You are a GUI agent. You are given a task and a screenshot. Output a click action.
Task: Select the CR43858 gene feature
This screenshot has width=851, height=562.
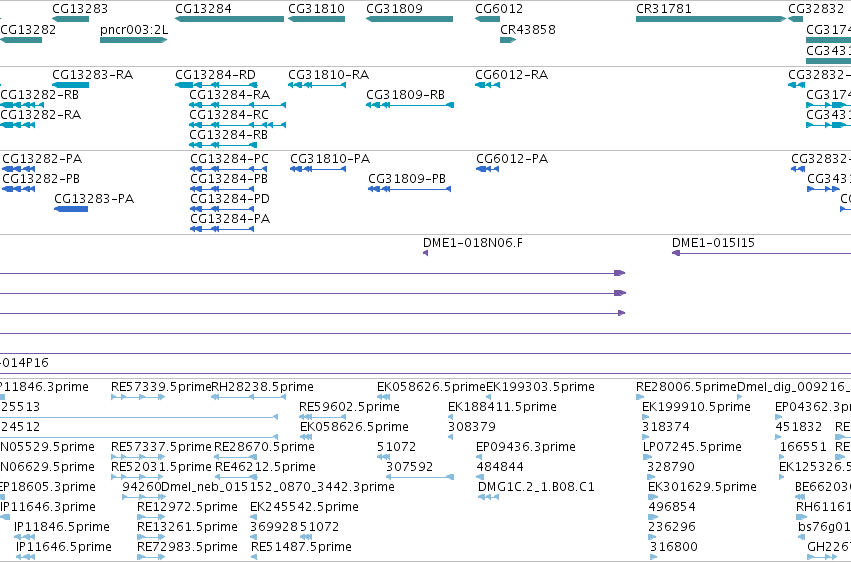pyautogui.click(x=508, y=40)
